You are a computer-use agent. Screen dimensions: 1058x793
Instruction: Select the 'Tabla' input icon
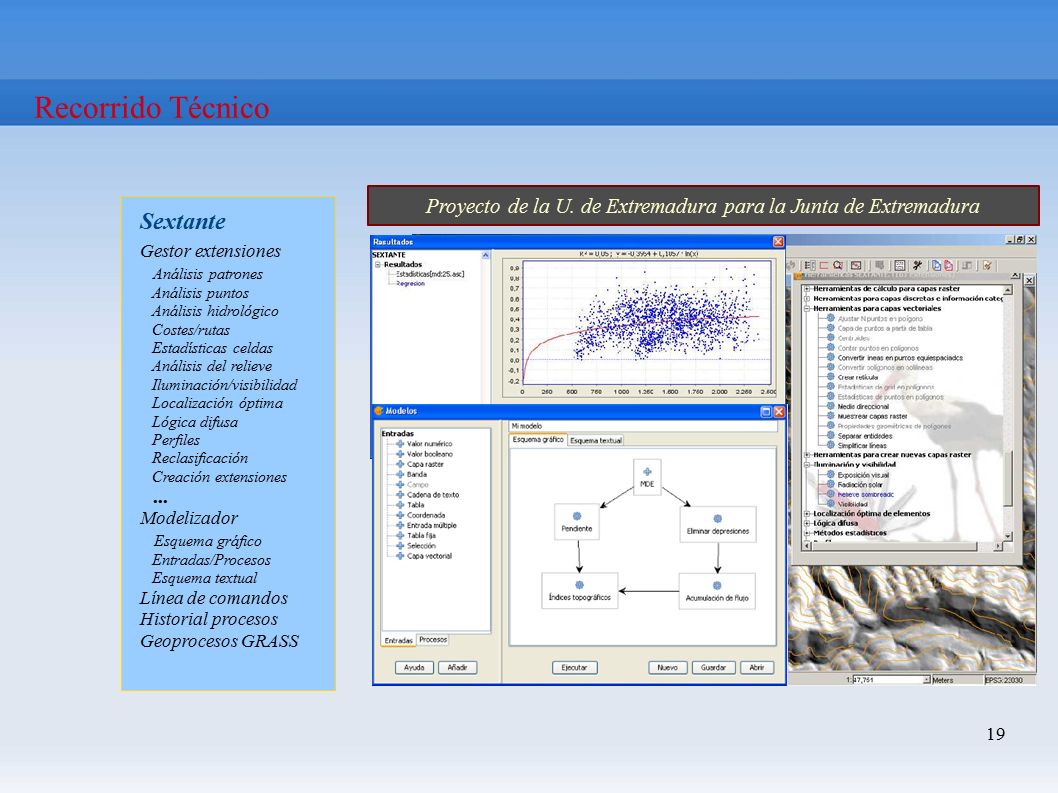400,505
